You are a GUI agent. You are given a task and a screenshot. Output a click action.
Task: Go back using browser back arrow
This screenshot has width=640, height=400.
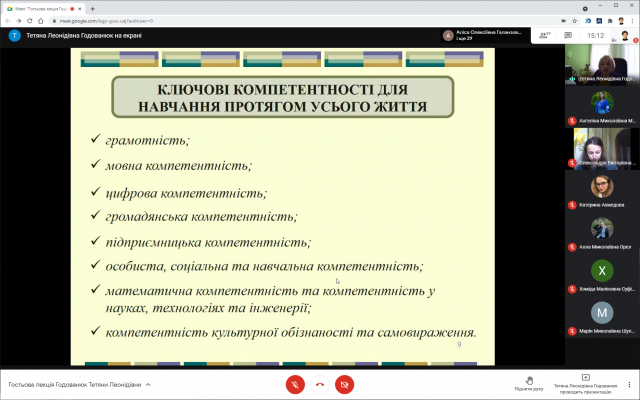point(9,19)
